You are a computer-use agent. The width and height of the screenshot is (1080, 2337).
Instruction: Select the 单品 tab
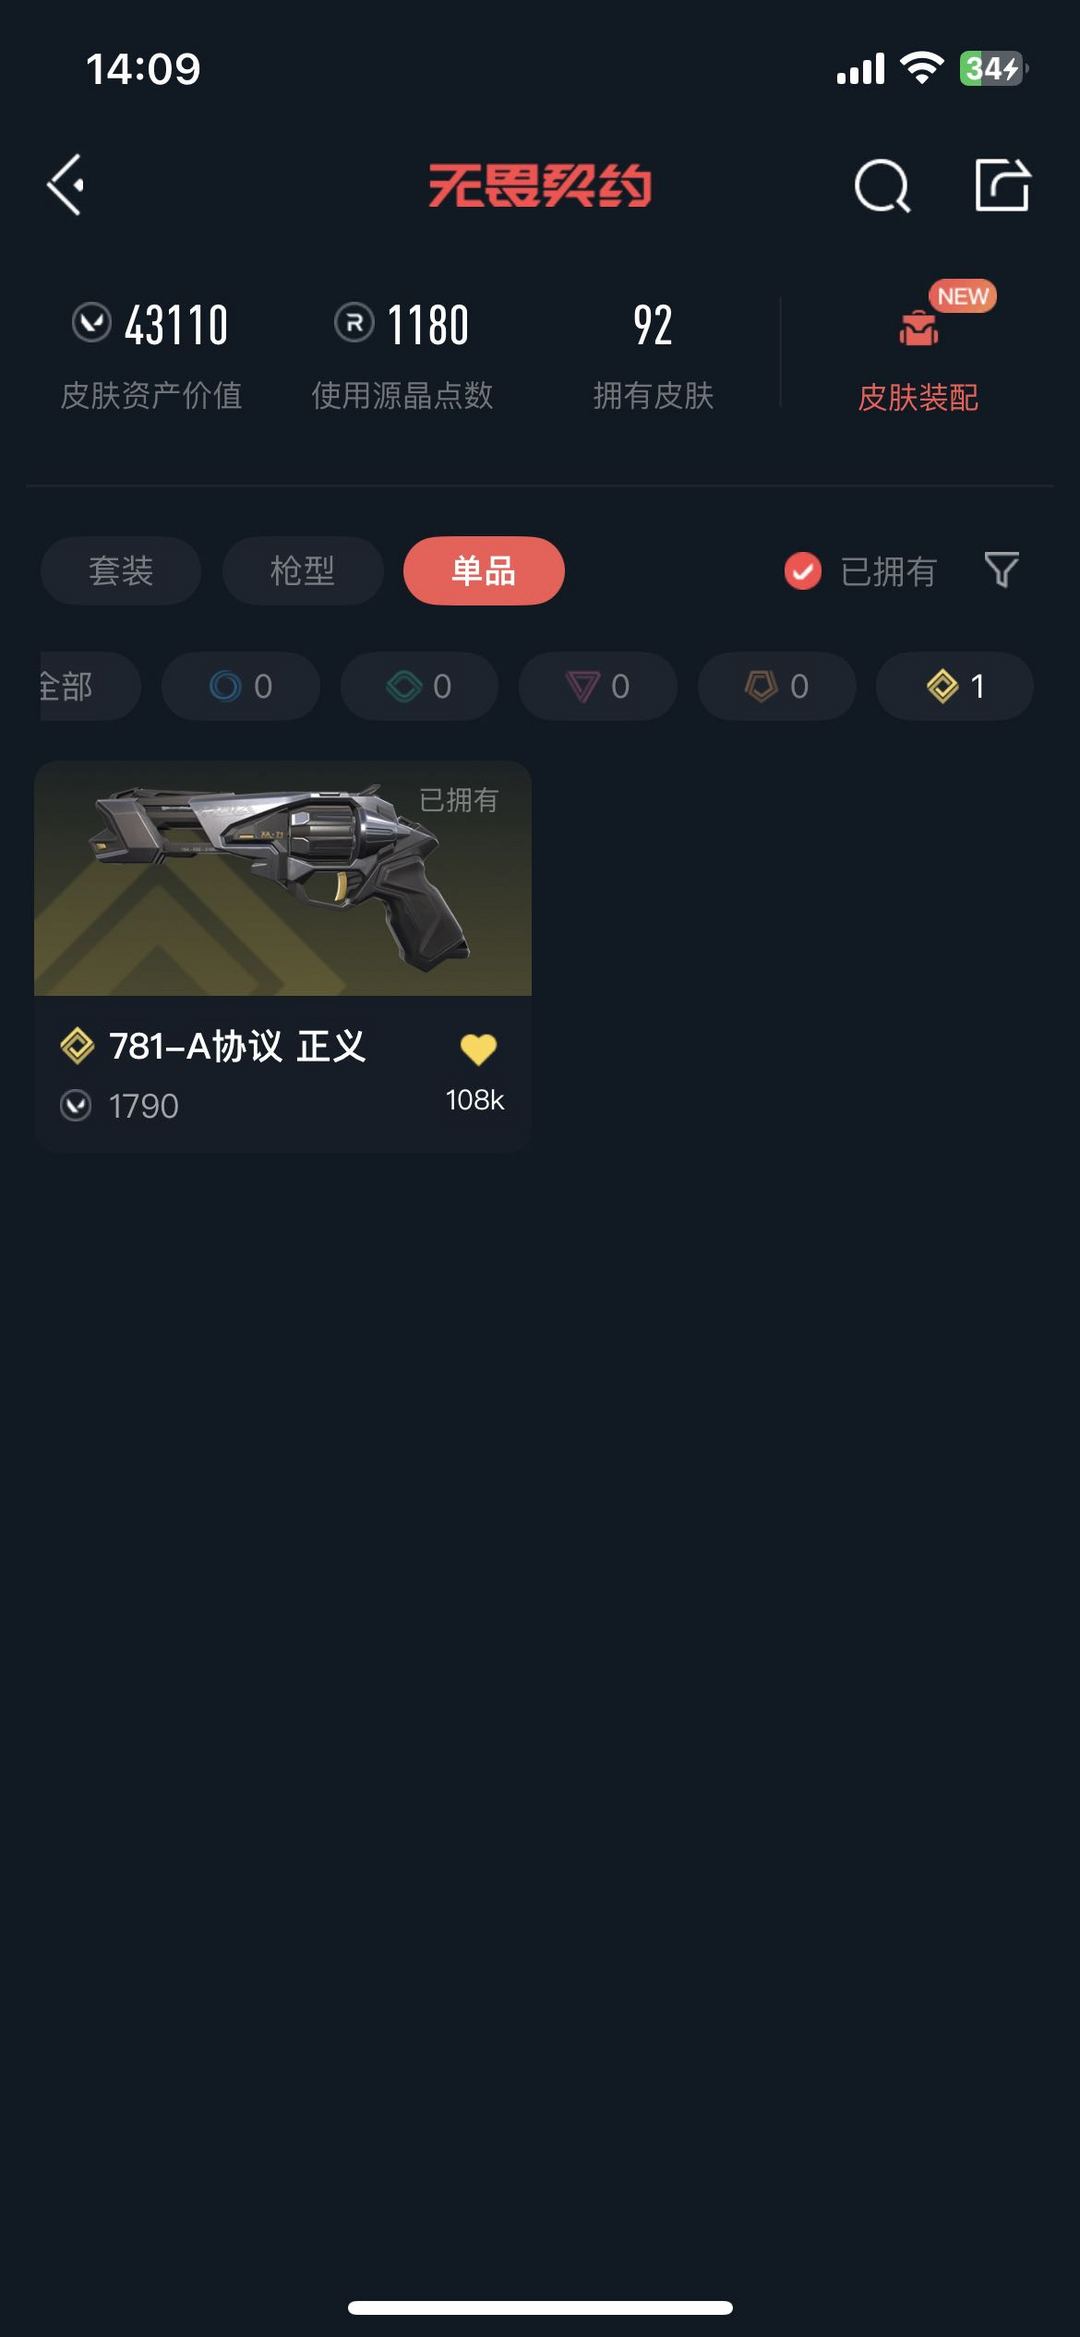click(x=484, y=571)
